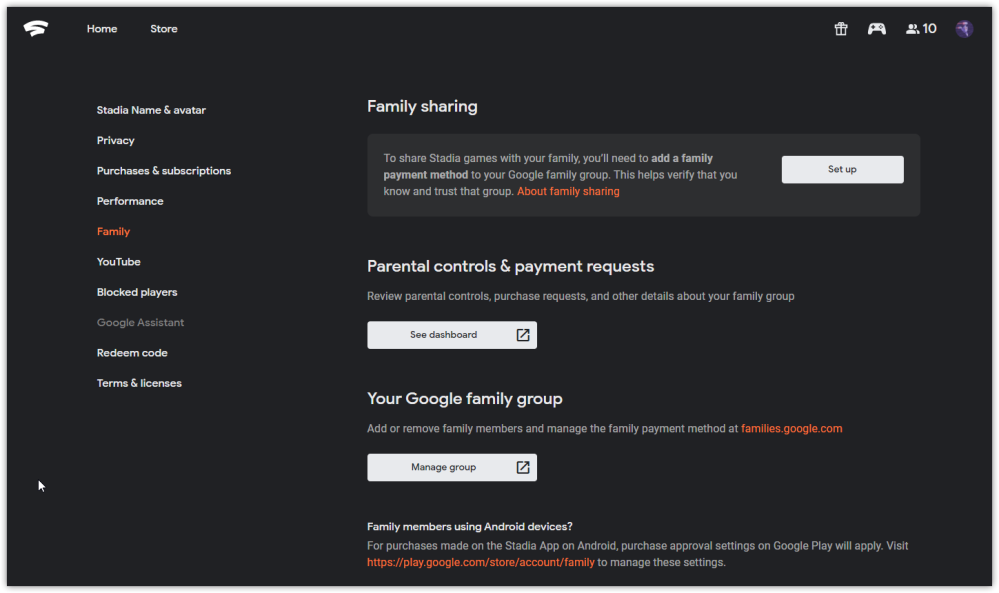Click external-link icon on Manage group
Image resolution: width=999 pixels, height=593 pixels.
tap(523, 467)
